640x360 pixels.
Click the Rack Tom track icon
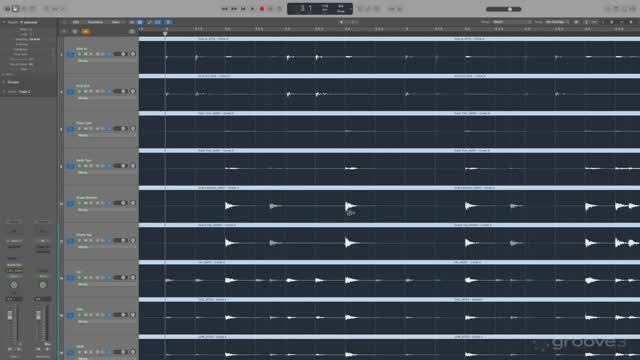coord(71,166)
